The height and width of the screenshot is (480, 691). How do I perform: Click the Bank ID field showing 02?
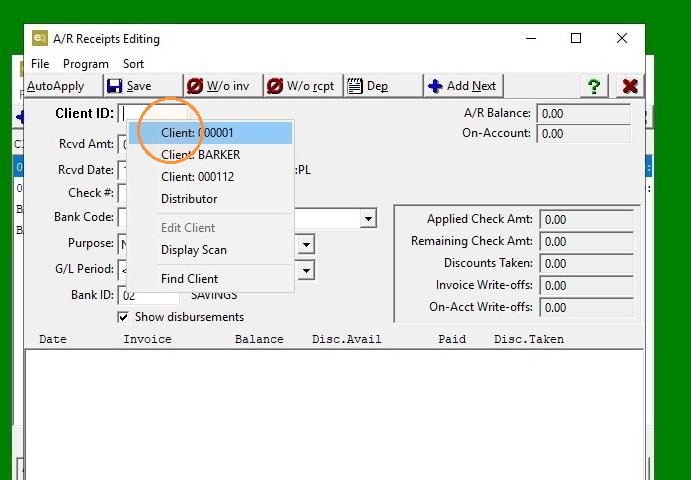coord(149,295)
